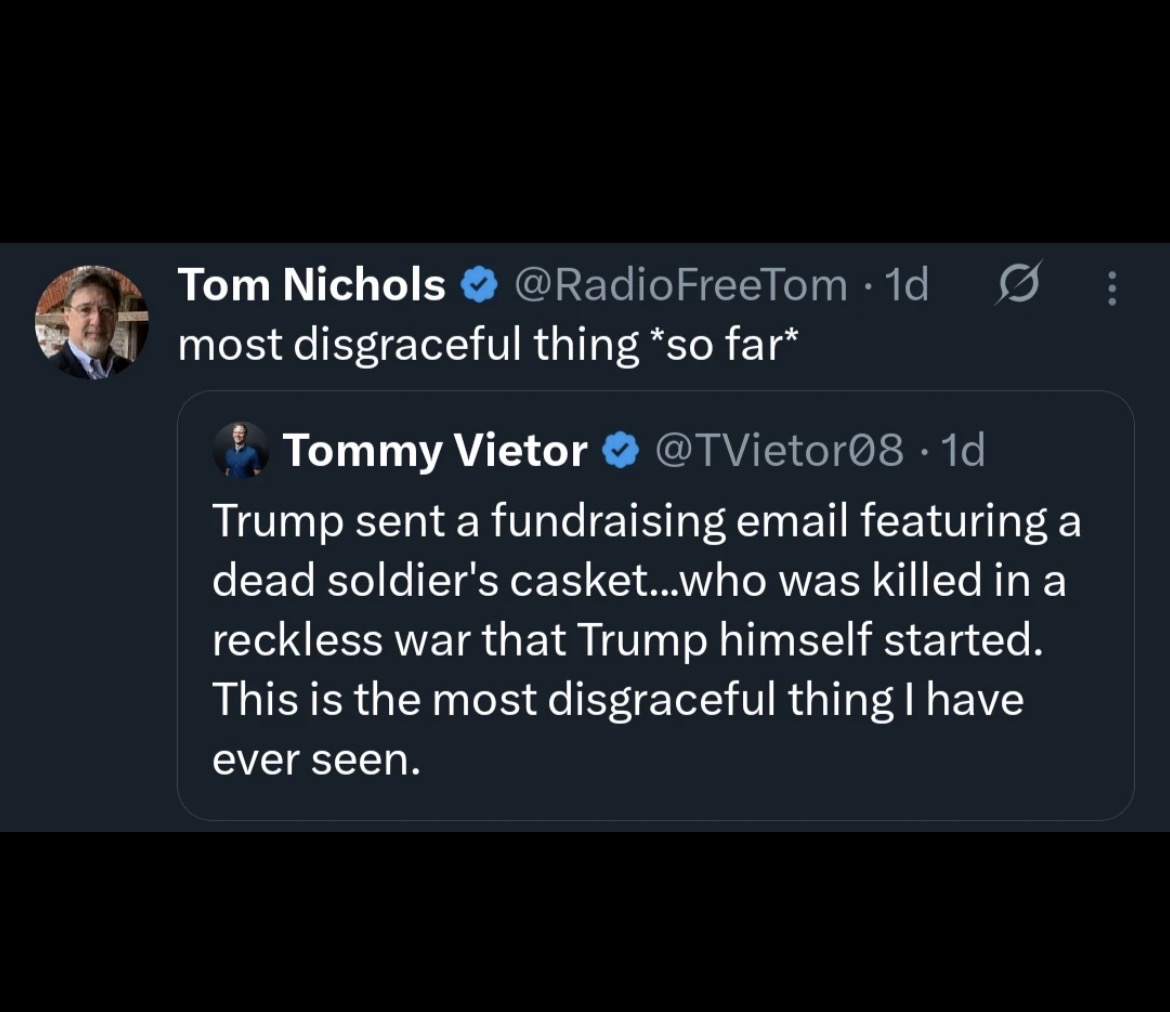Screen dimensions: 1170x1012
Task: Click the black bar below the tweet
Action: click(585, 920)
